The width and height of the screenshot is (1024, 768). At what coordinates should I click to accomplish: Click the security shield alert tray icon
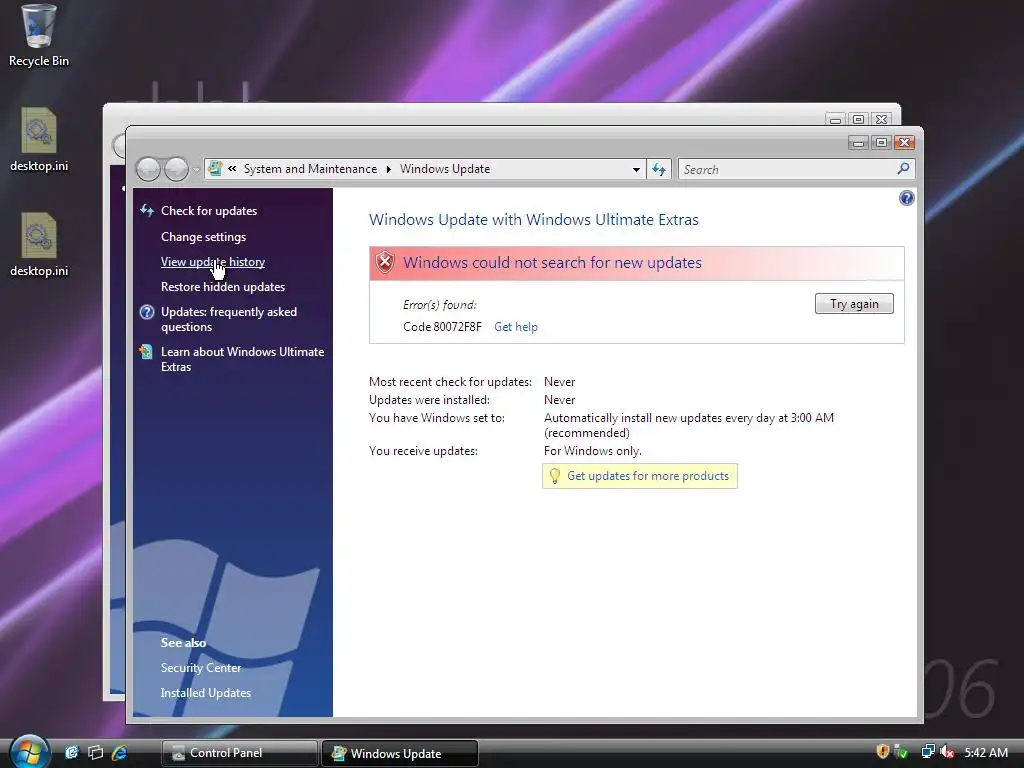coord(882,752)
